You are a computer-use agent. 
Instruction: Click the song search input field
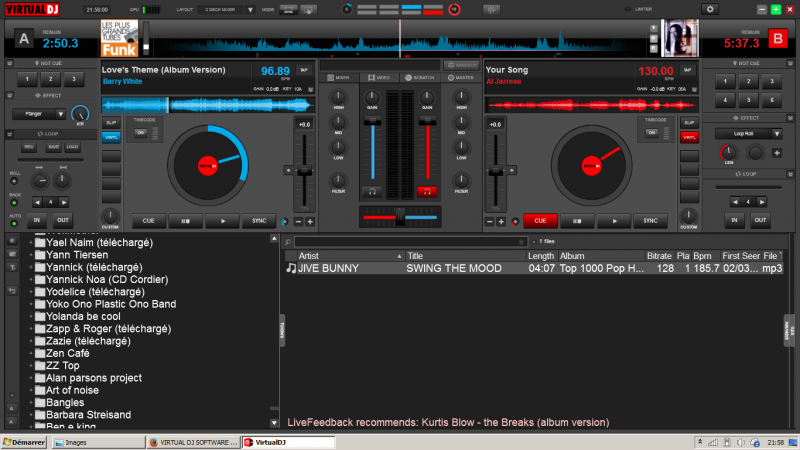click(x=410, y=242)
